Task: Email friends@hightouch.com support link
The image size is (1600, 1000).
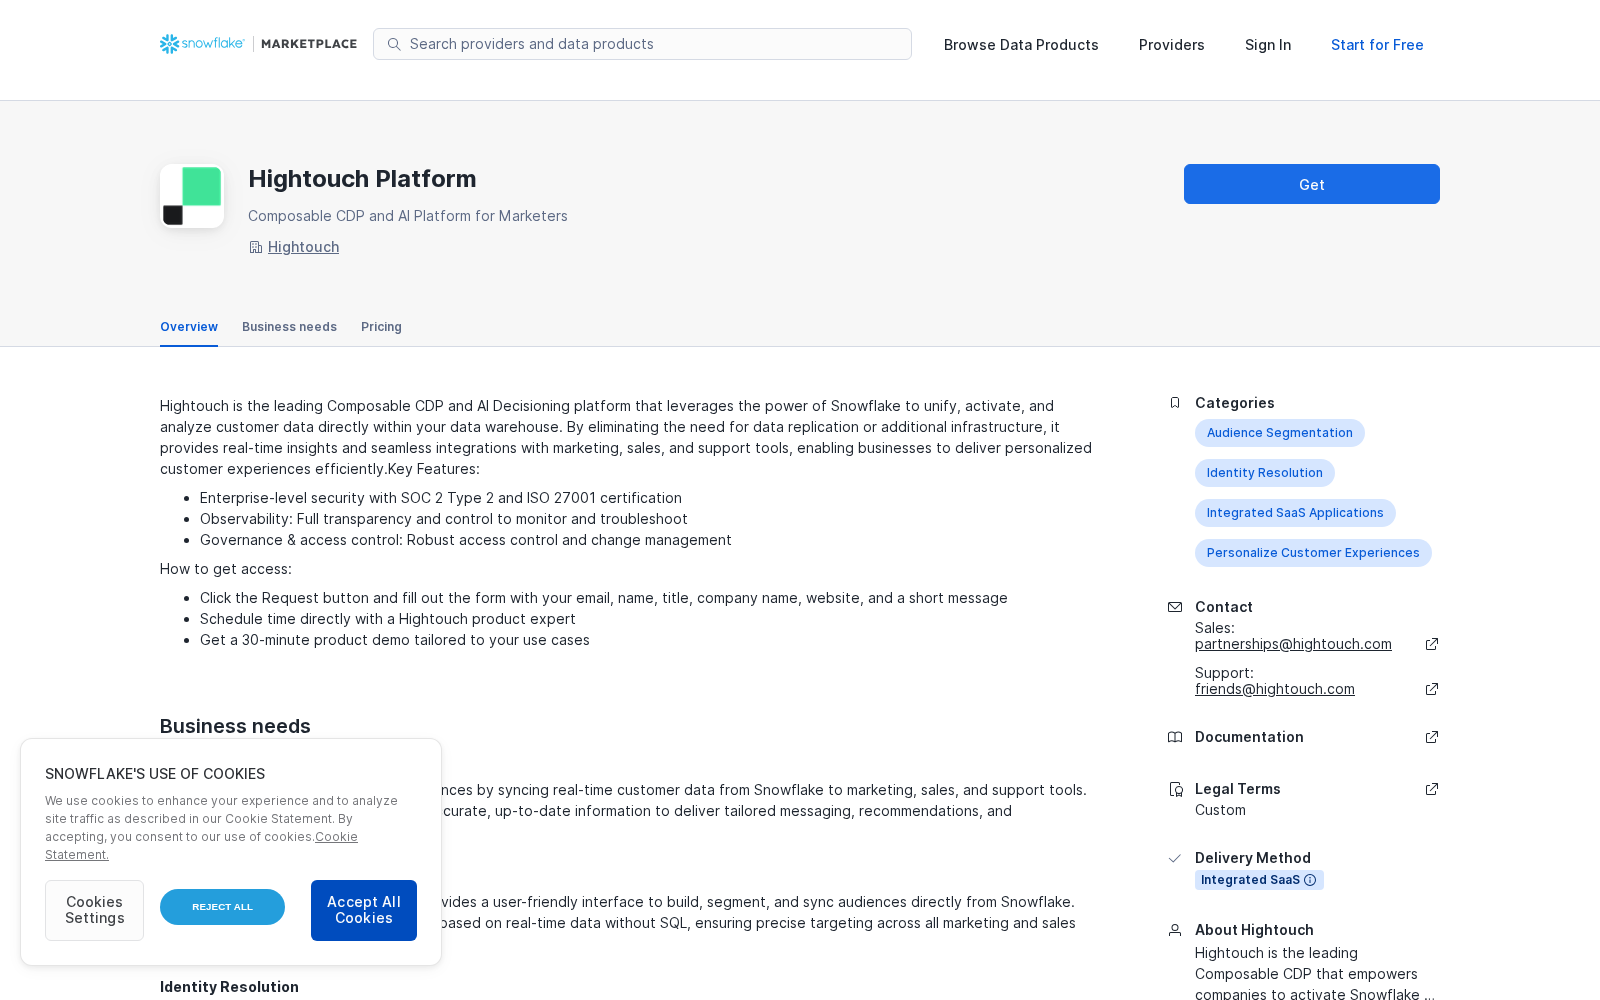Action: click(x=1275, y=689)
